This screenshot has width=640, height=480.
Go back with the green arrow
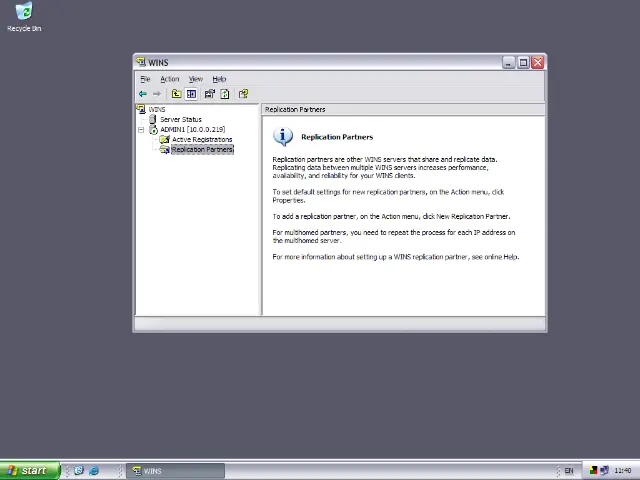(142, 94)
